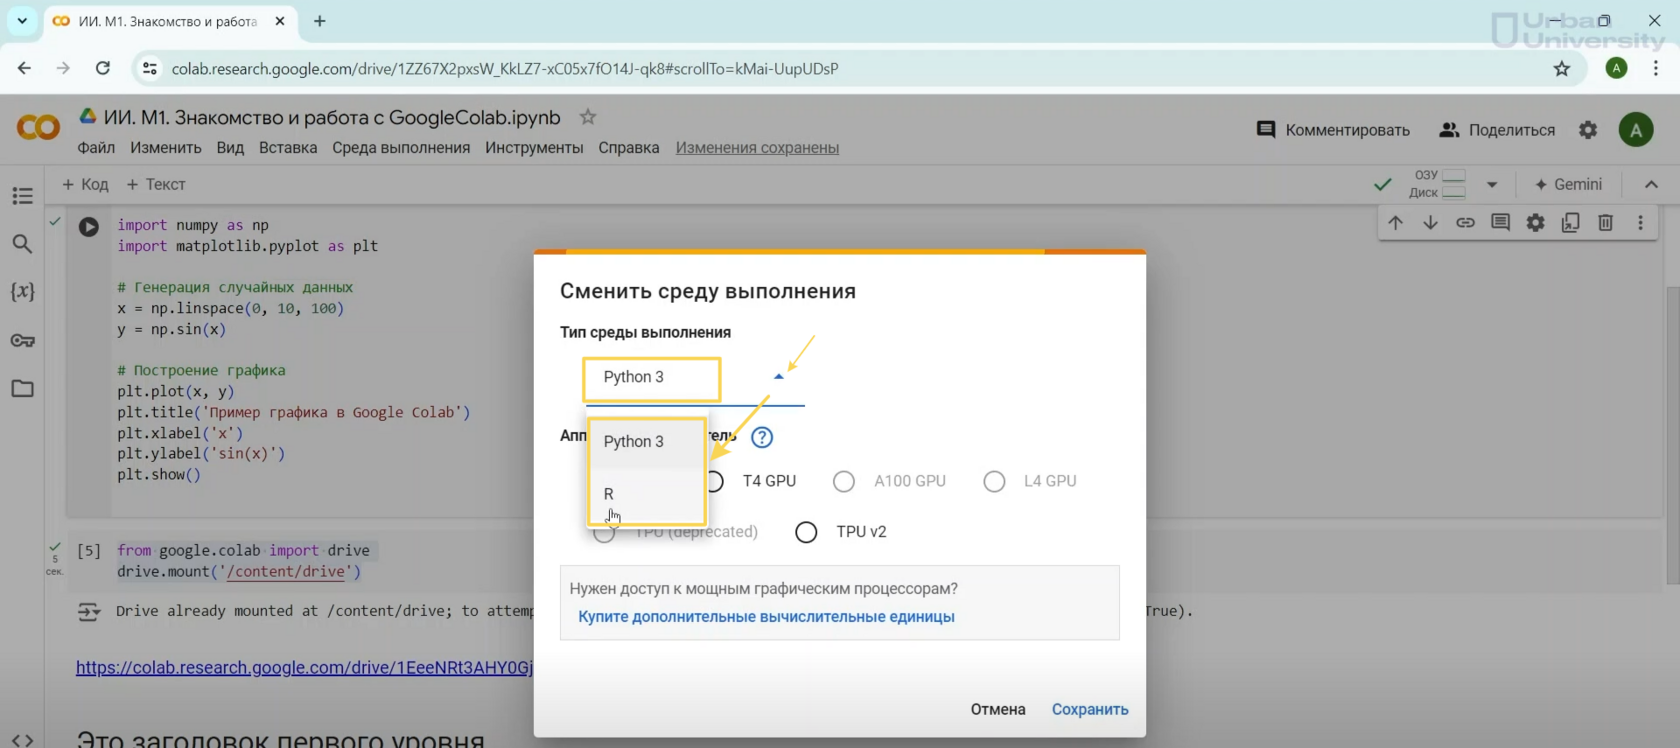Open the variables panel in sidebar

pos(22,292)
